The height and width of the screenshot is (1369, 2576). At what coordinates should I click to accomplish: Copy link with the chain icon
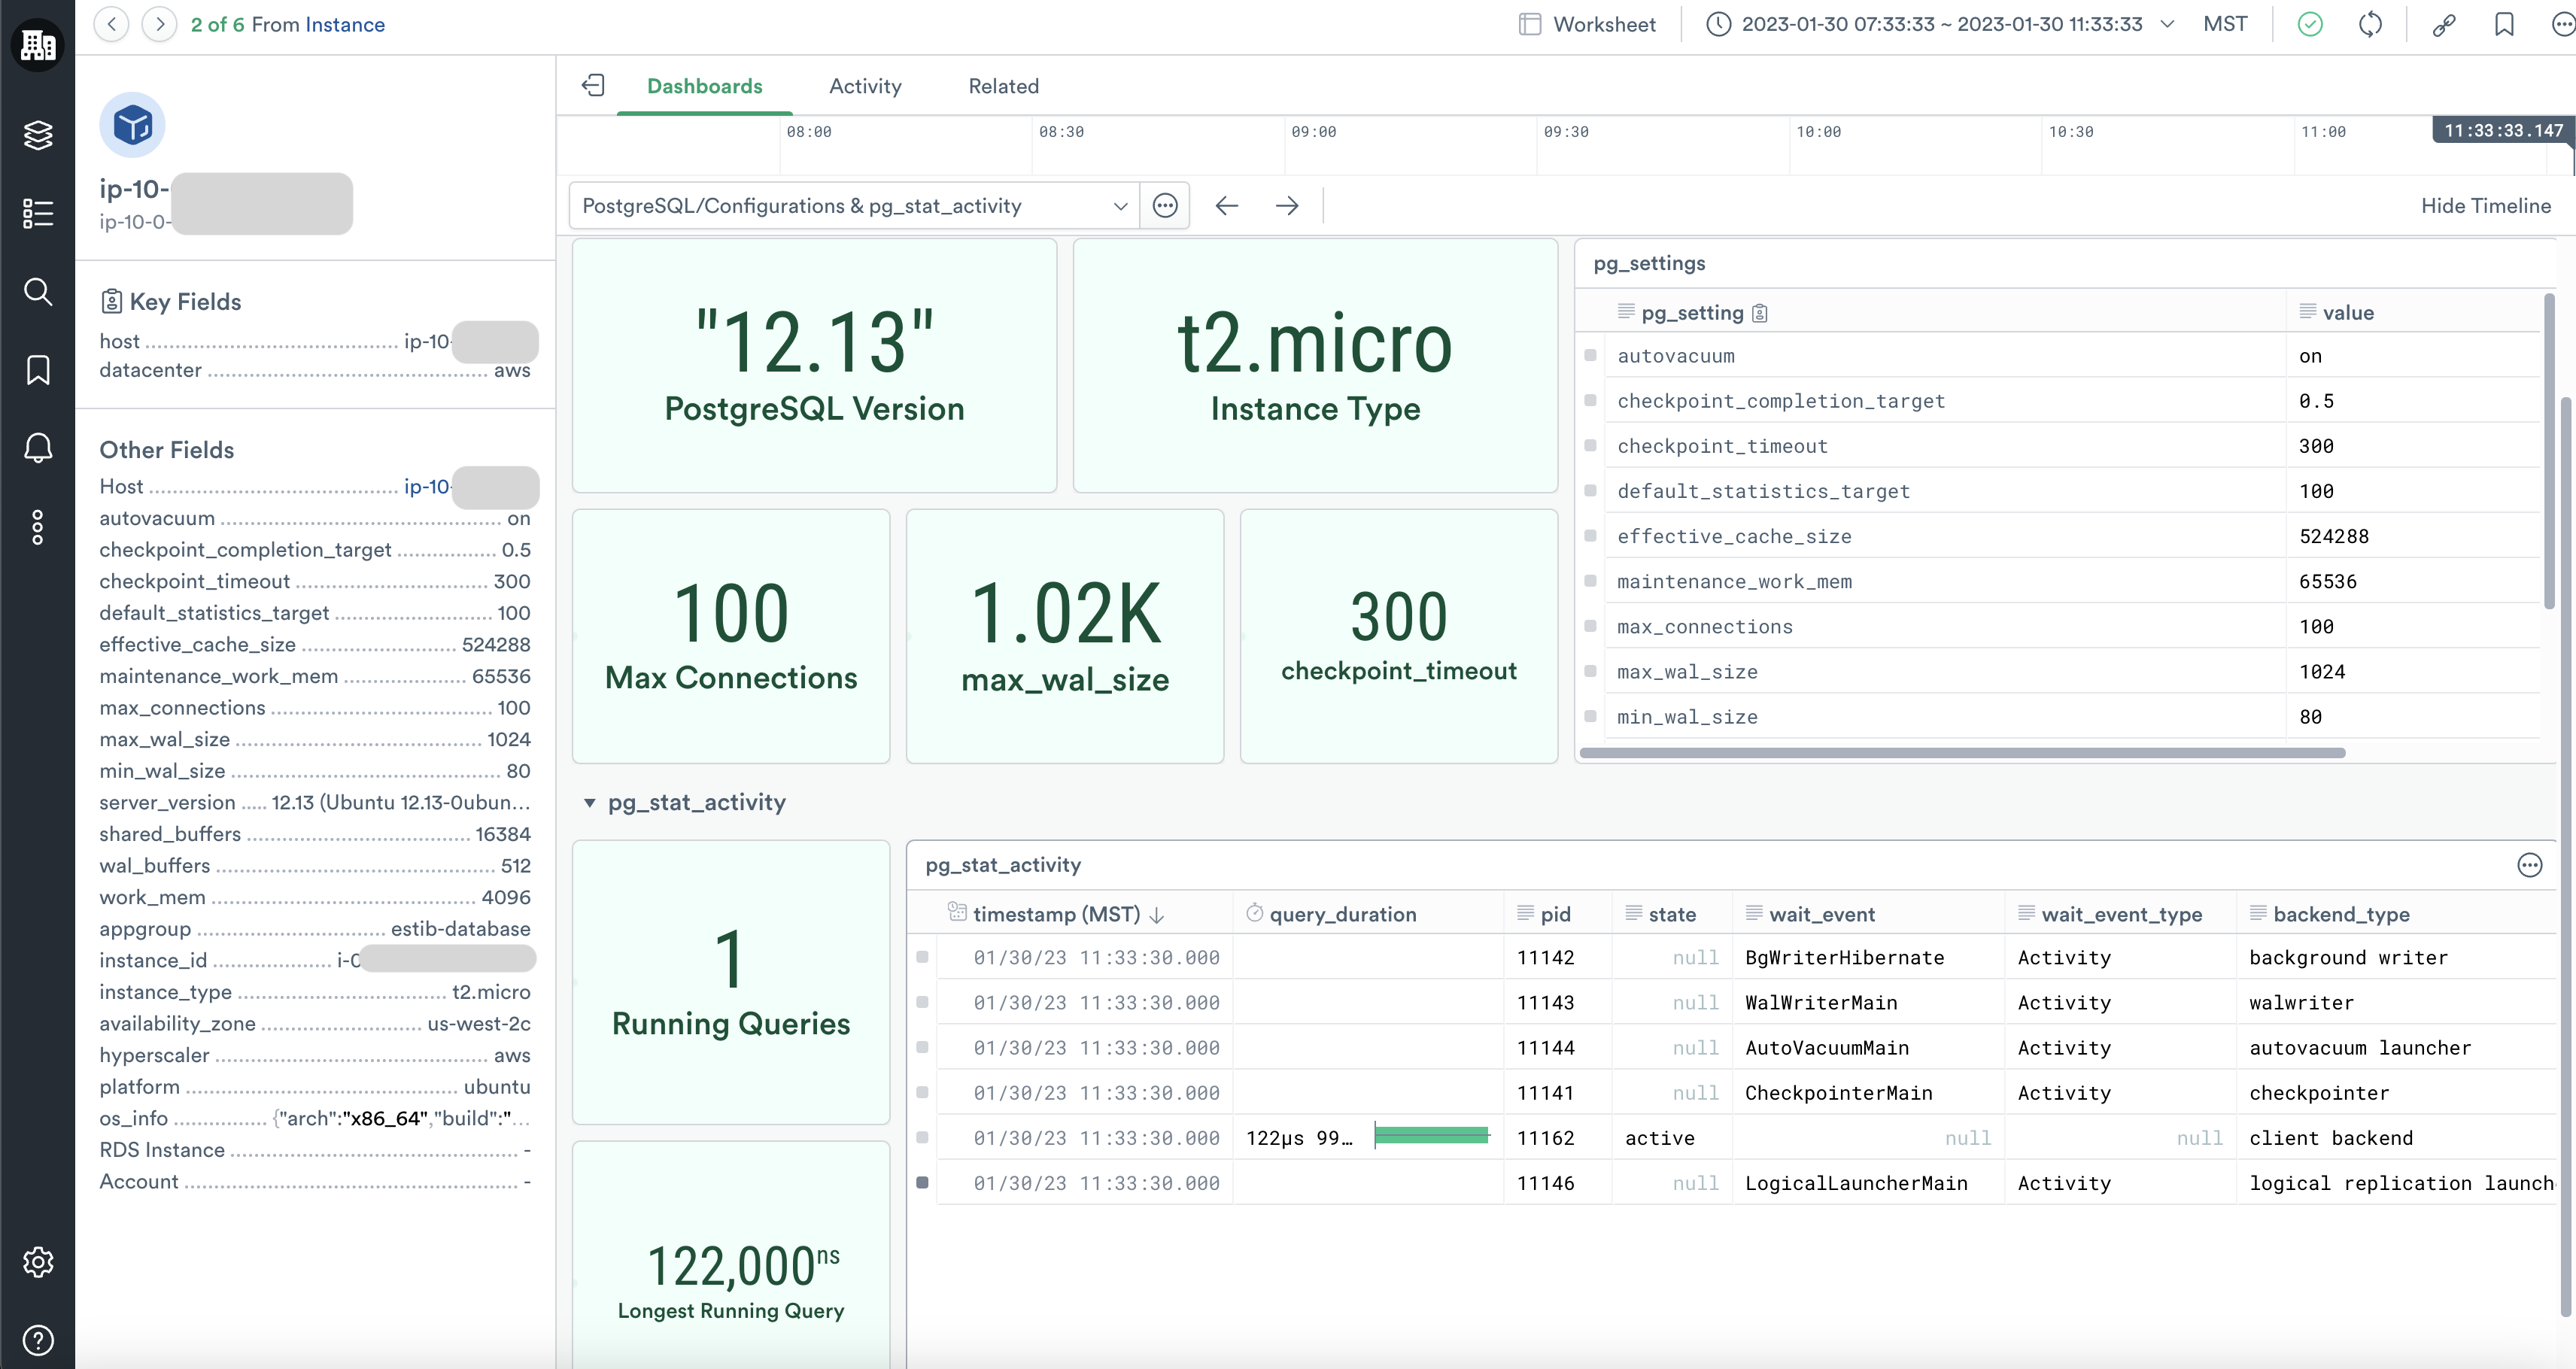click(2444, 24)
